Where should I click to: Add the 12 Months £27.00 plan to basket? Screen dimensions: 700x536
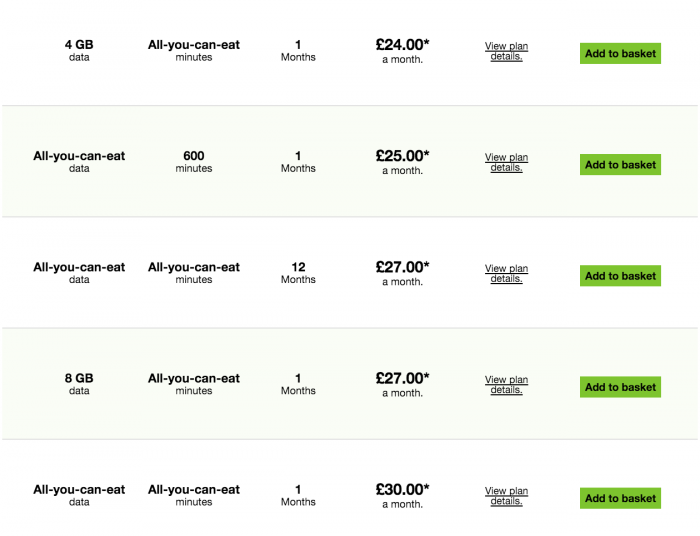pyautogui.click(x=620, y=276)
